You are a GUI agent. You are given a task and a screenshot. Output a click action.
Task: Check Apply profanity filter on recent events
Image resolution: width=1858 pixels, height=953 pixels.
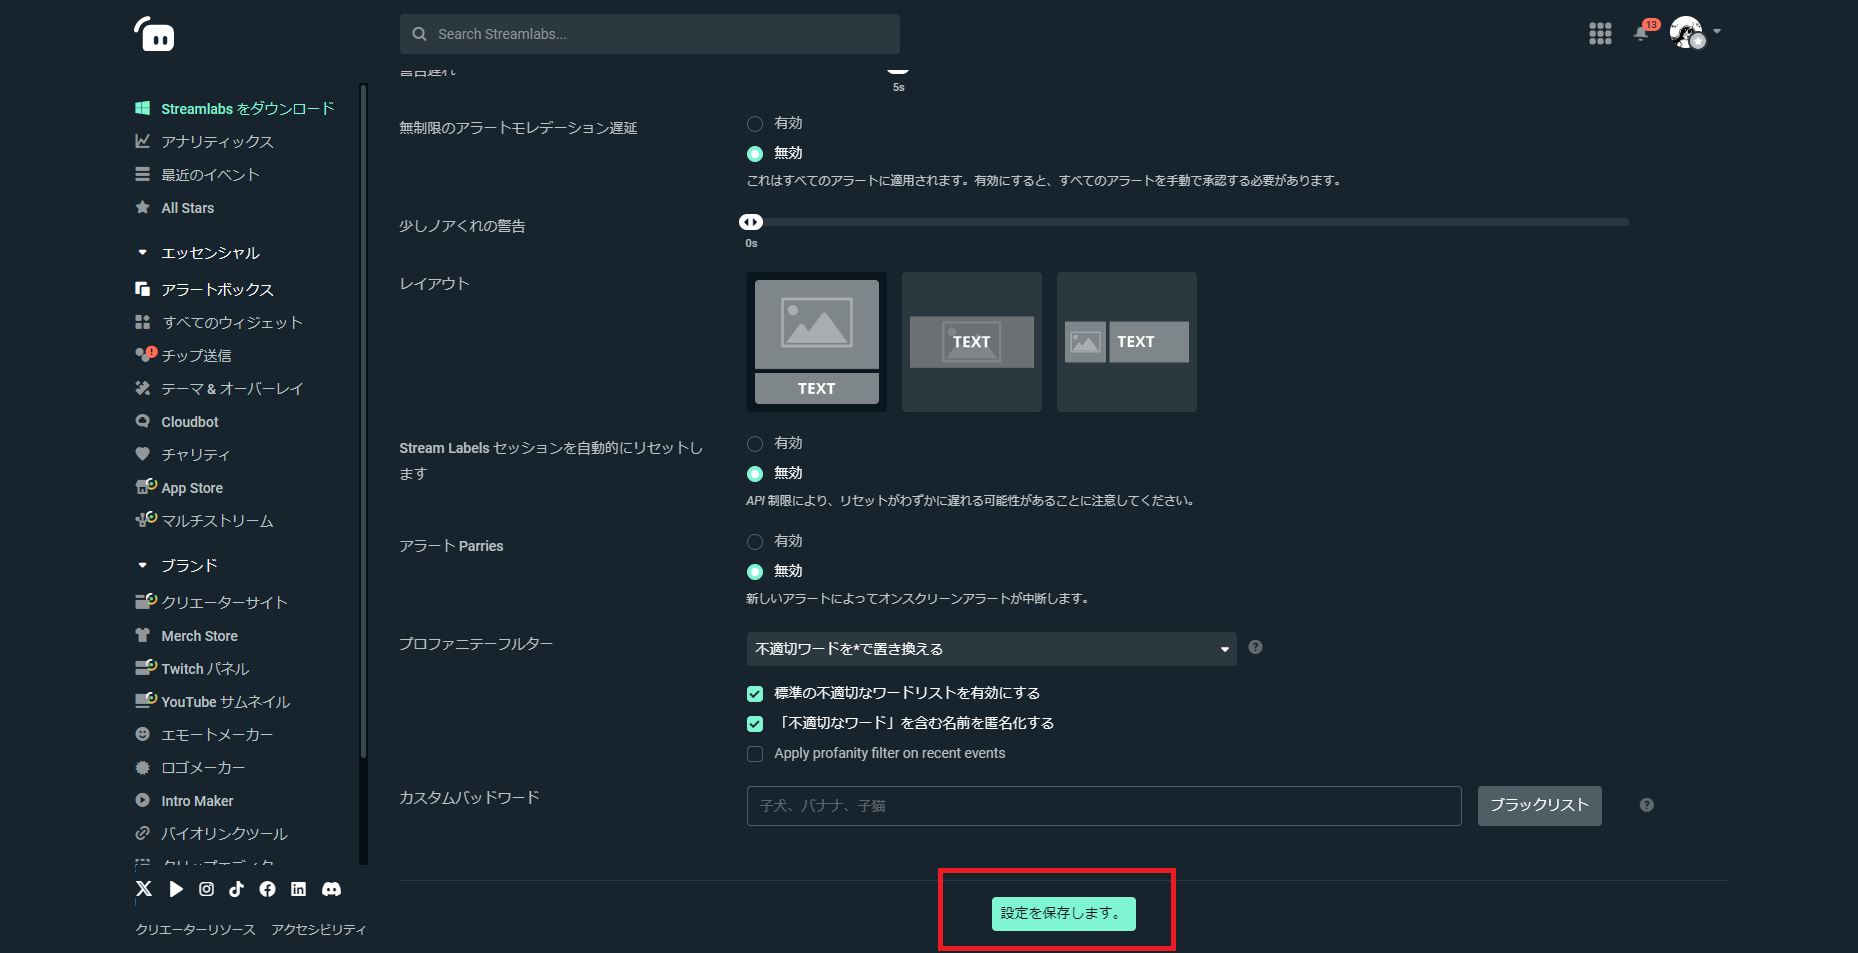[755, 753]
